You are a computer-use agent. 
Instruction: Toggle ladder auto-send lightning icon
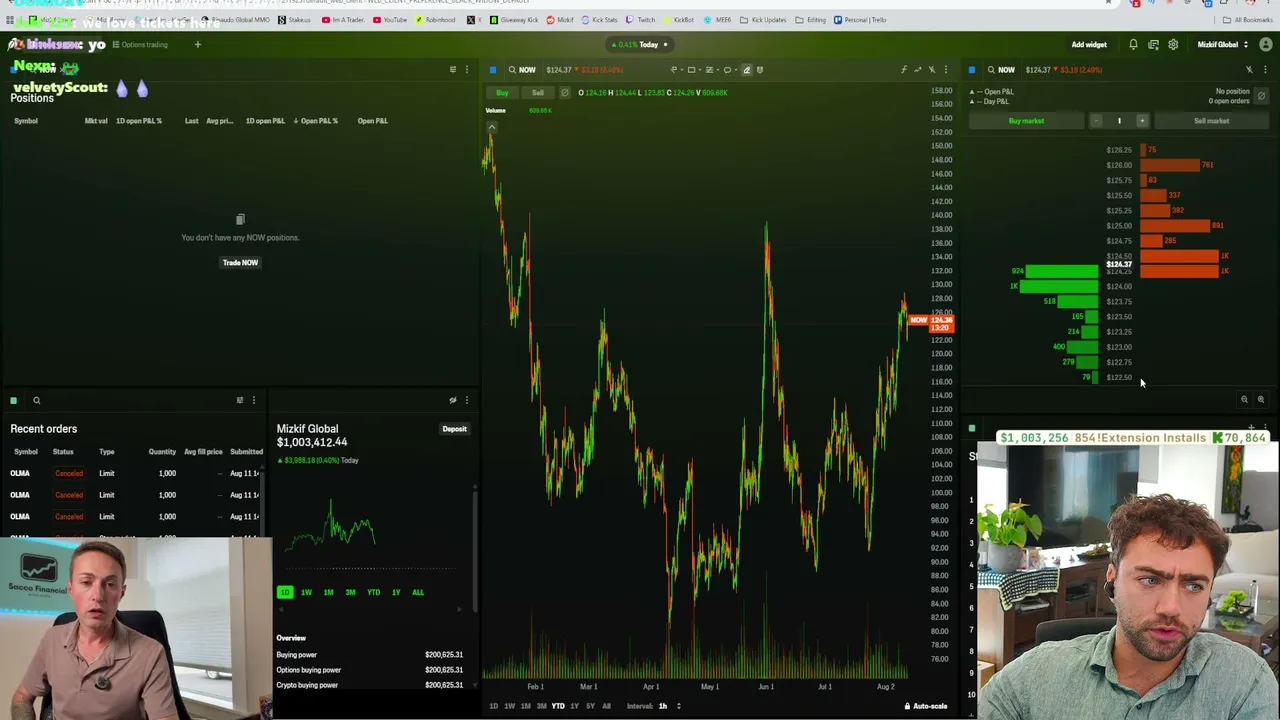tap(1249, 70)
